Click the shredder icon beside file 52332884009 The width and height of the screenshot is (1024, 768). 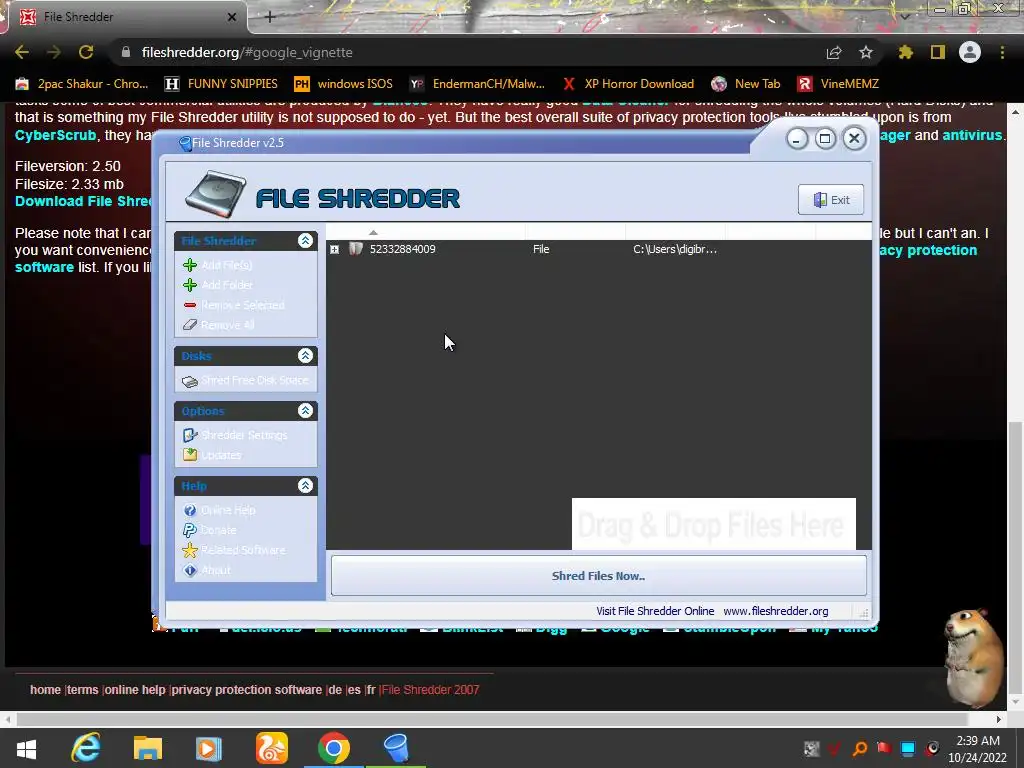pyautogui.click(x=356, y=249)
